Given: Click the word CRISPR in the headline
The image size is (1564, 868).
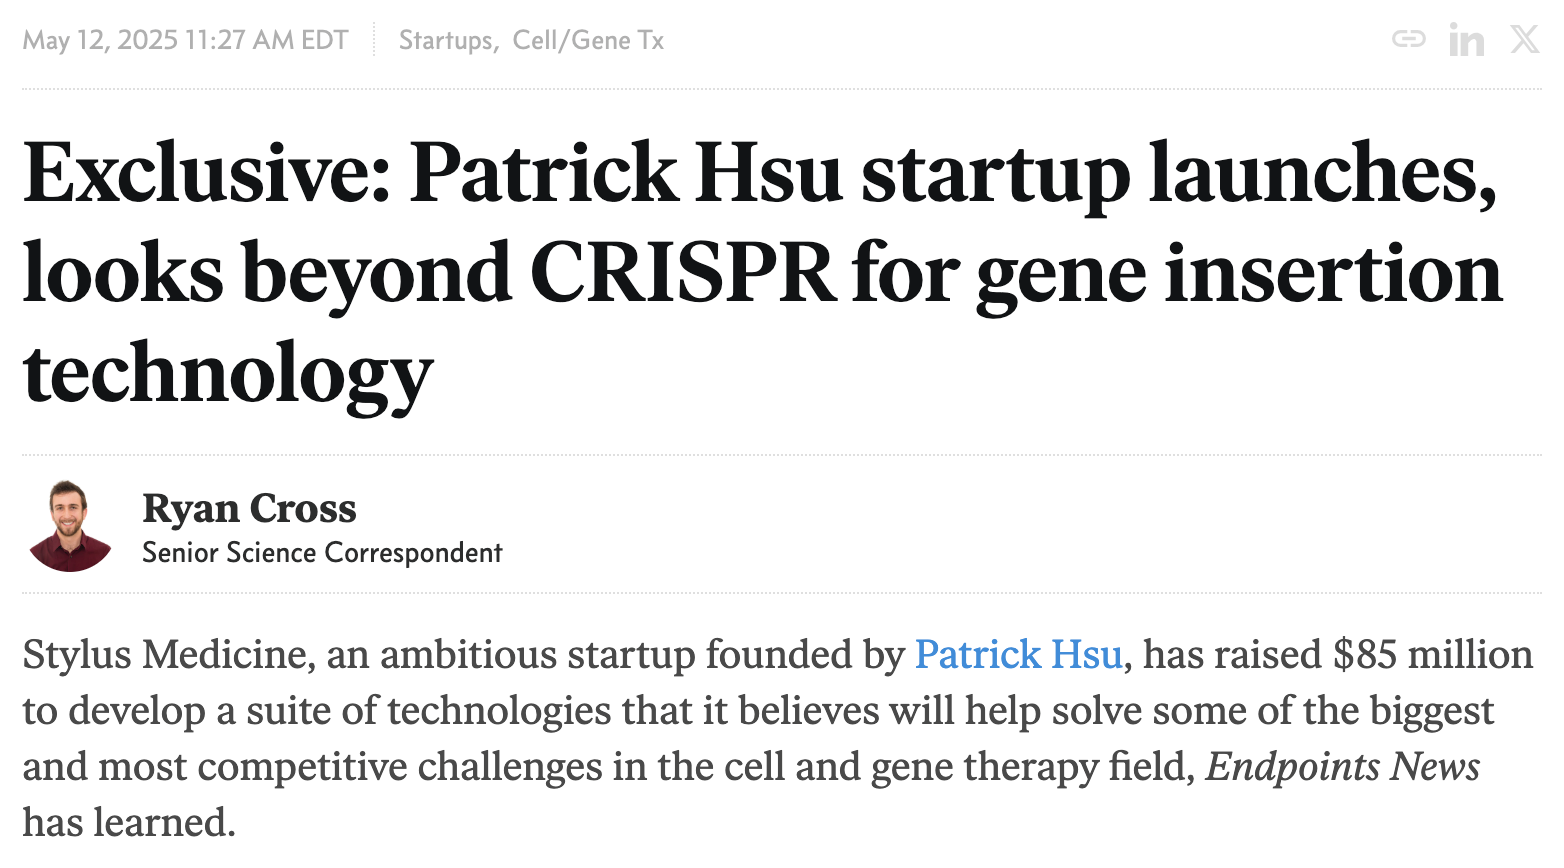Looking at the screenshot, I should pos(682,272).
